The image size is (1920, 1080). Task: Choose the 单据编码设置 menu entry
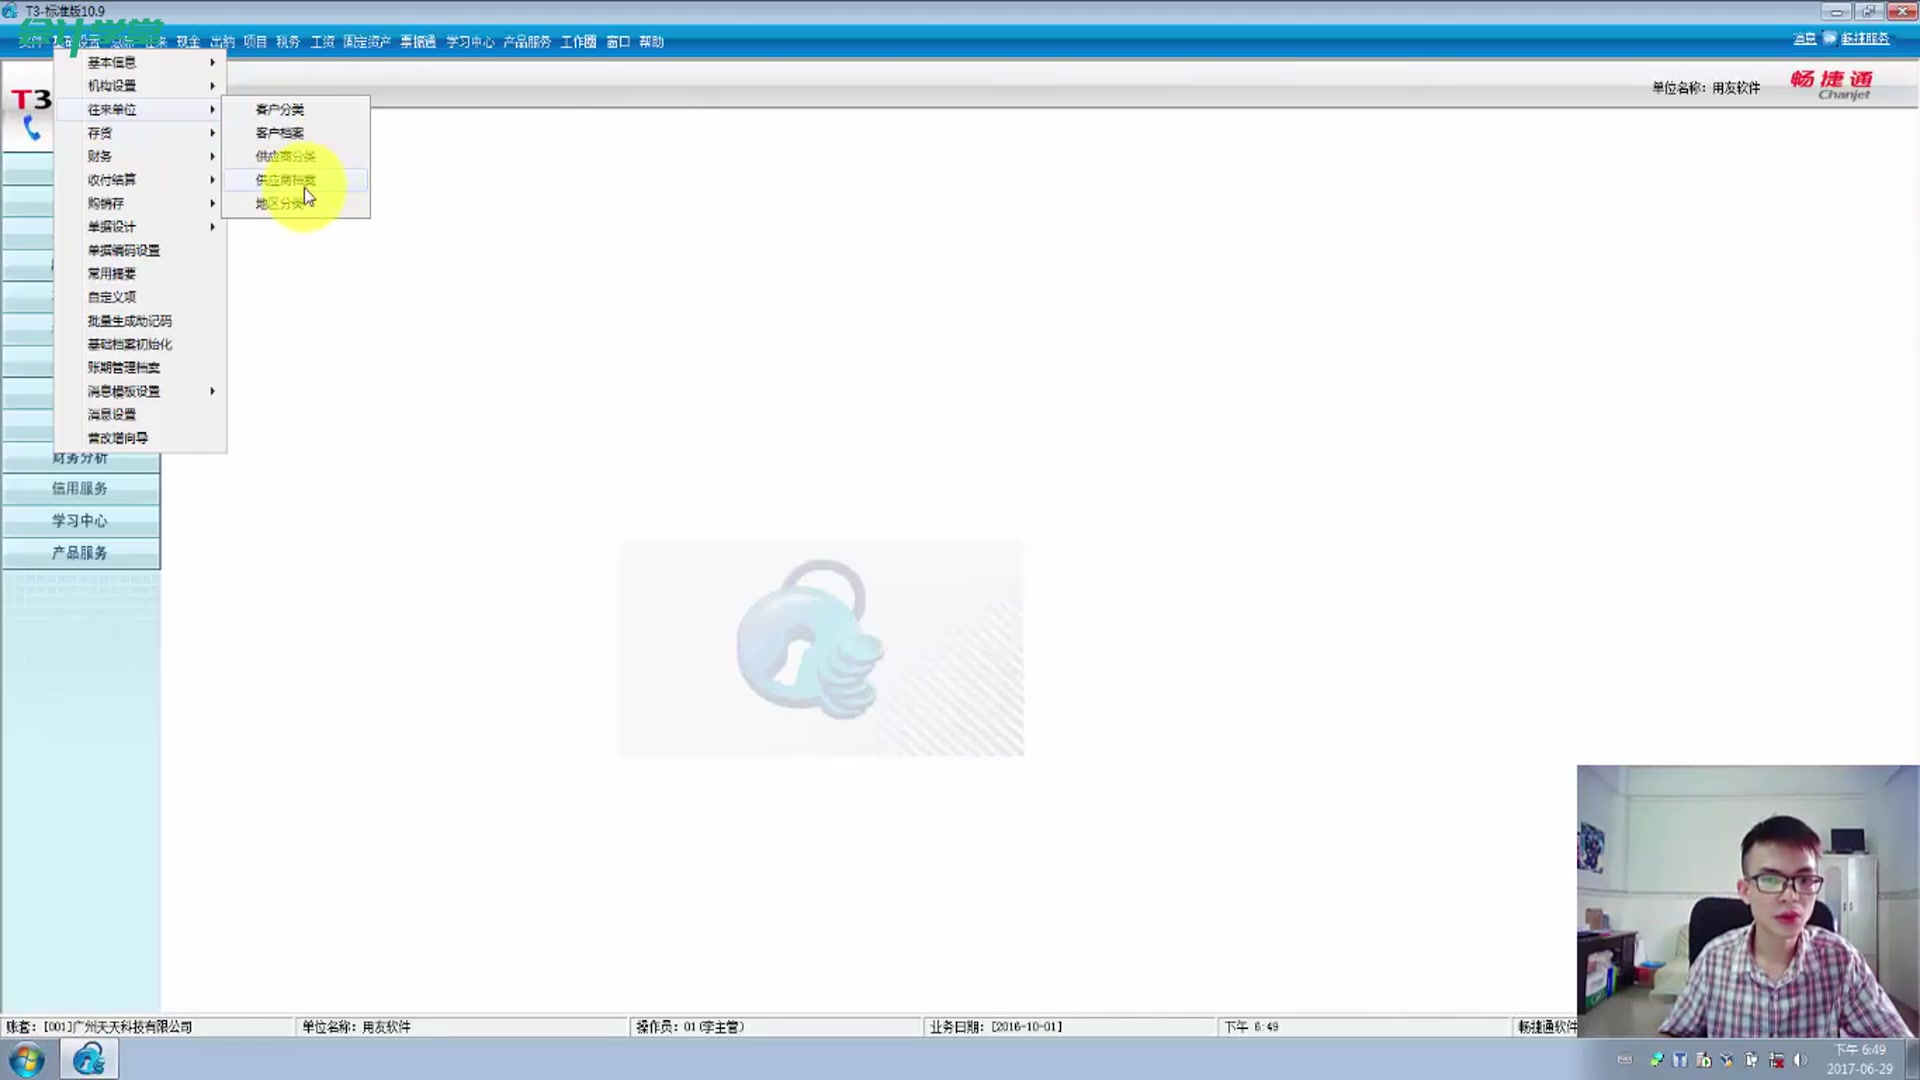(124, 250)
